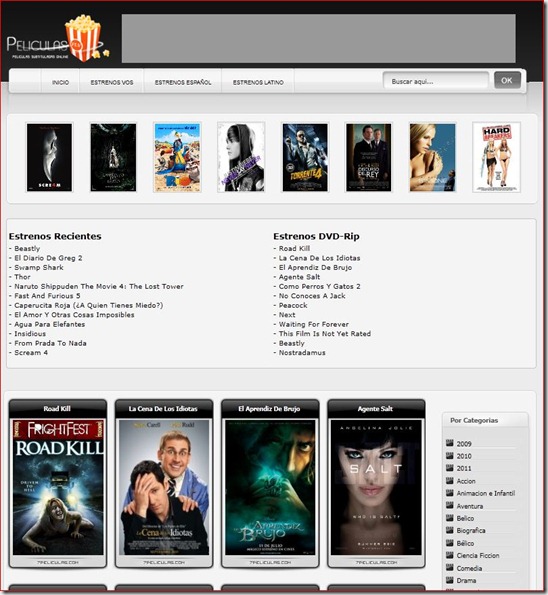
Task: Open the Agente Salt card poster
Action: click(376, 487)
